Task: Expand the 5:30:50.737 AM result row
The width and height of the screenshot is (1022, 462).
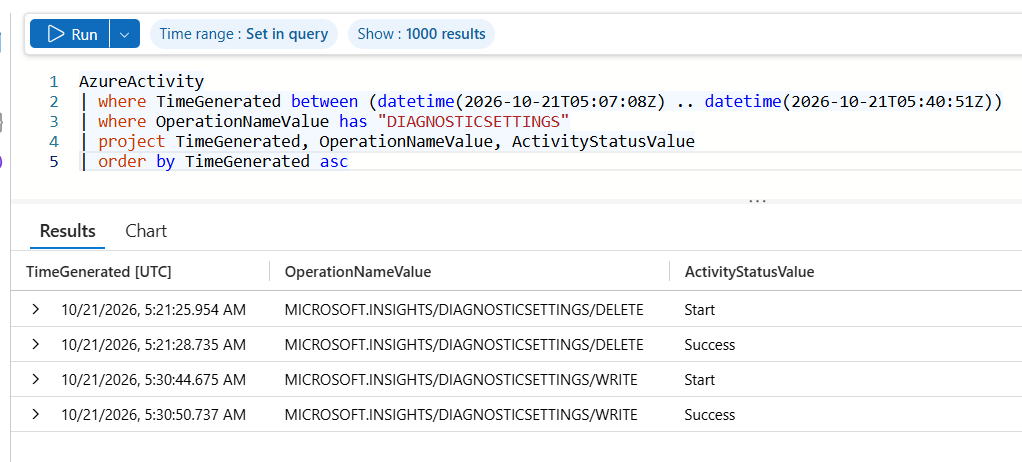Action: click(x=36, y=415)
